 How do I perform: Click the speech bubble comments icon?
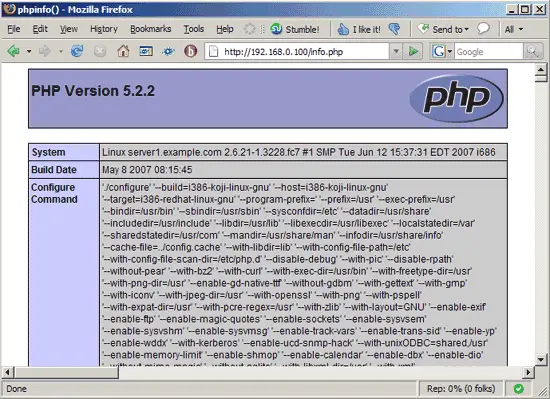click(x=483, y=29)
